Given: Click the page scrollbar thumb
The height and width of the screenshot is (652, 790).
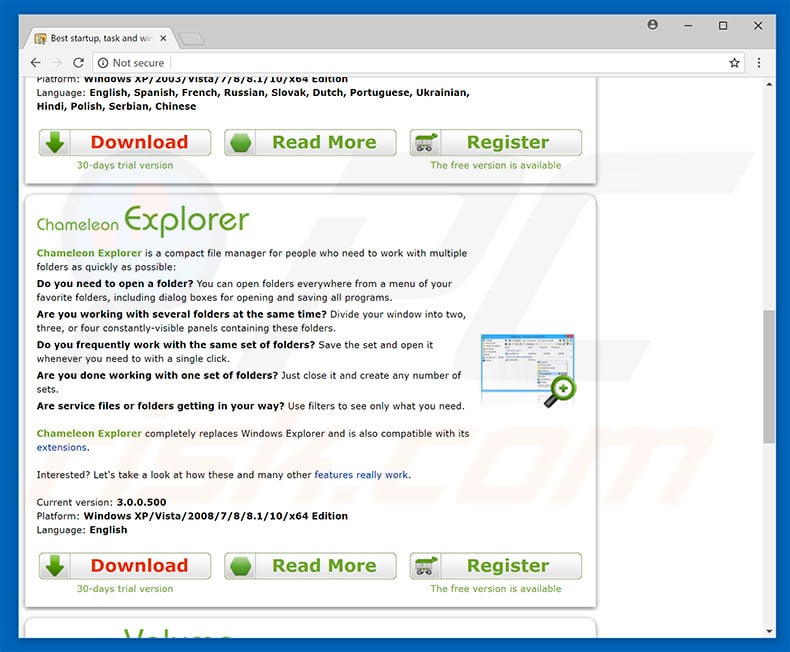Looking at the screenshot, I should point(769,377).
